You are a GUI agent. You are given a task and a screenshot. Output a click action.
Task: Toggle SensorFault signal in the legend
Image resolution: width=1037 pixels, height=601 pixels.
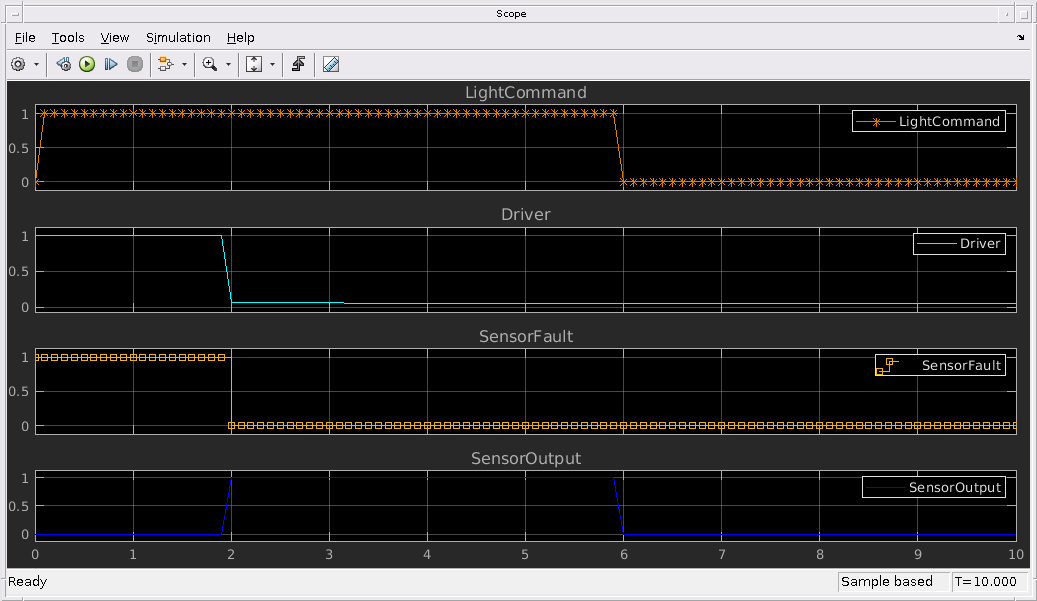click(960, 366)
